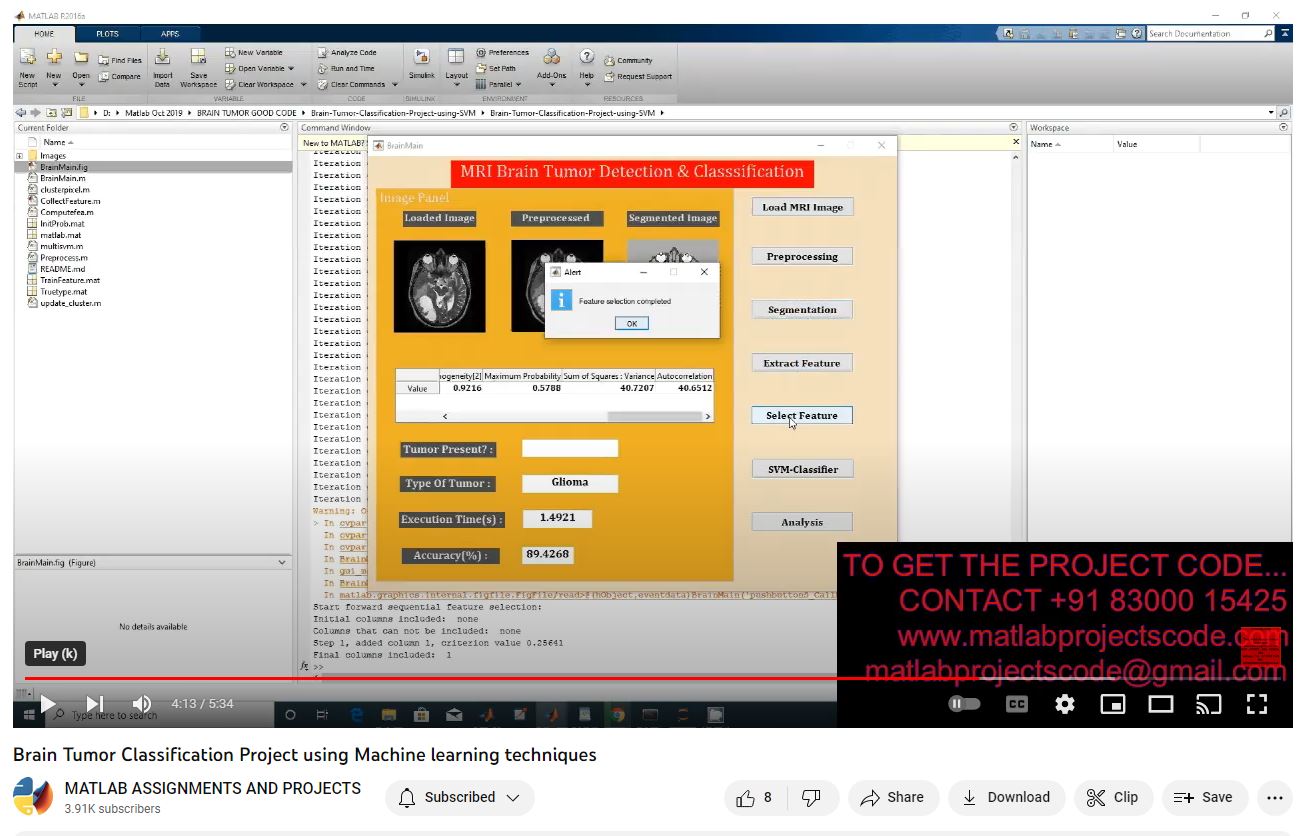Skip to the next video
The height and width of the screenshot is (836, 1308).
(x=95, y=704)
